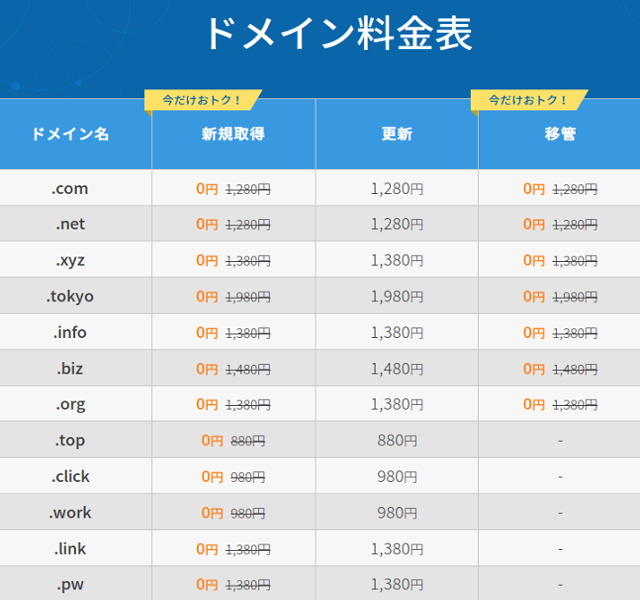Screen dimensions: 640x600
Task: Click the .xyz renewal price 1,380円
Action: point(397,260)
